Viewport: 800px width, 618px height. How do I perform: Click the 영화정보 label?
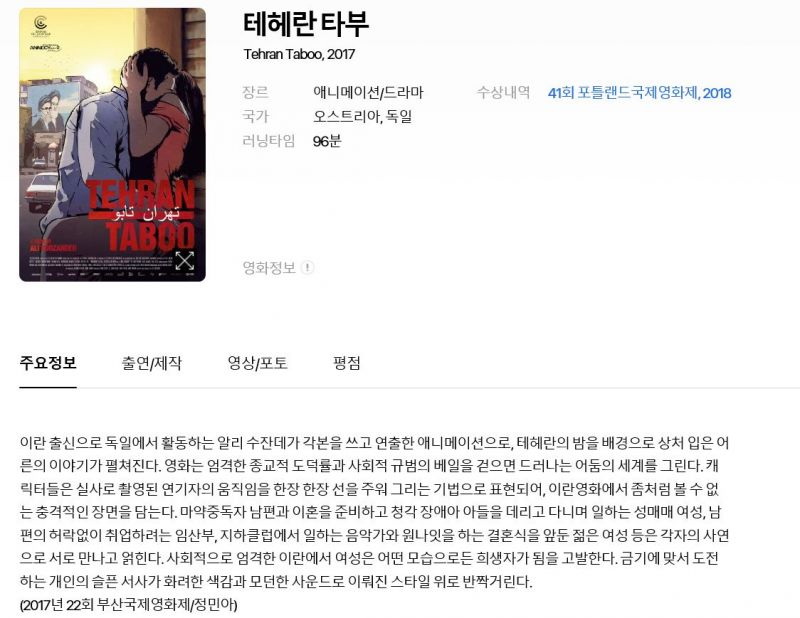[x=269, y=267]
